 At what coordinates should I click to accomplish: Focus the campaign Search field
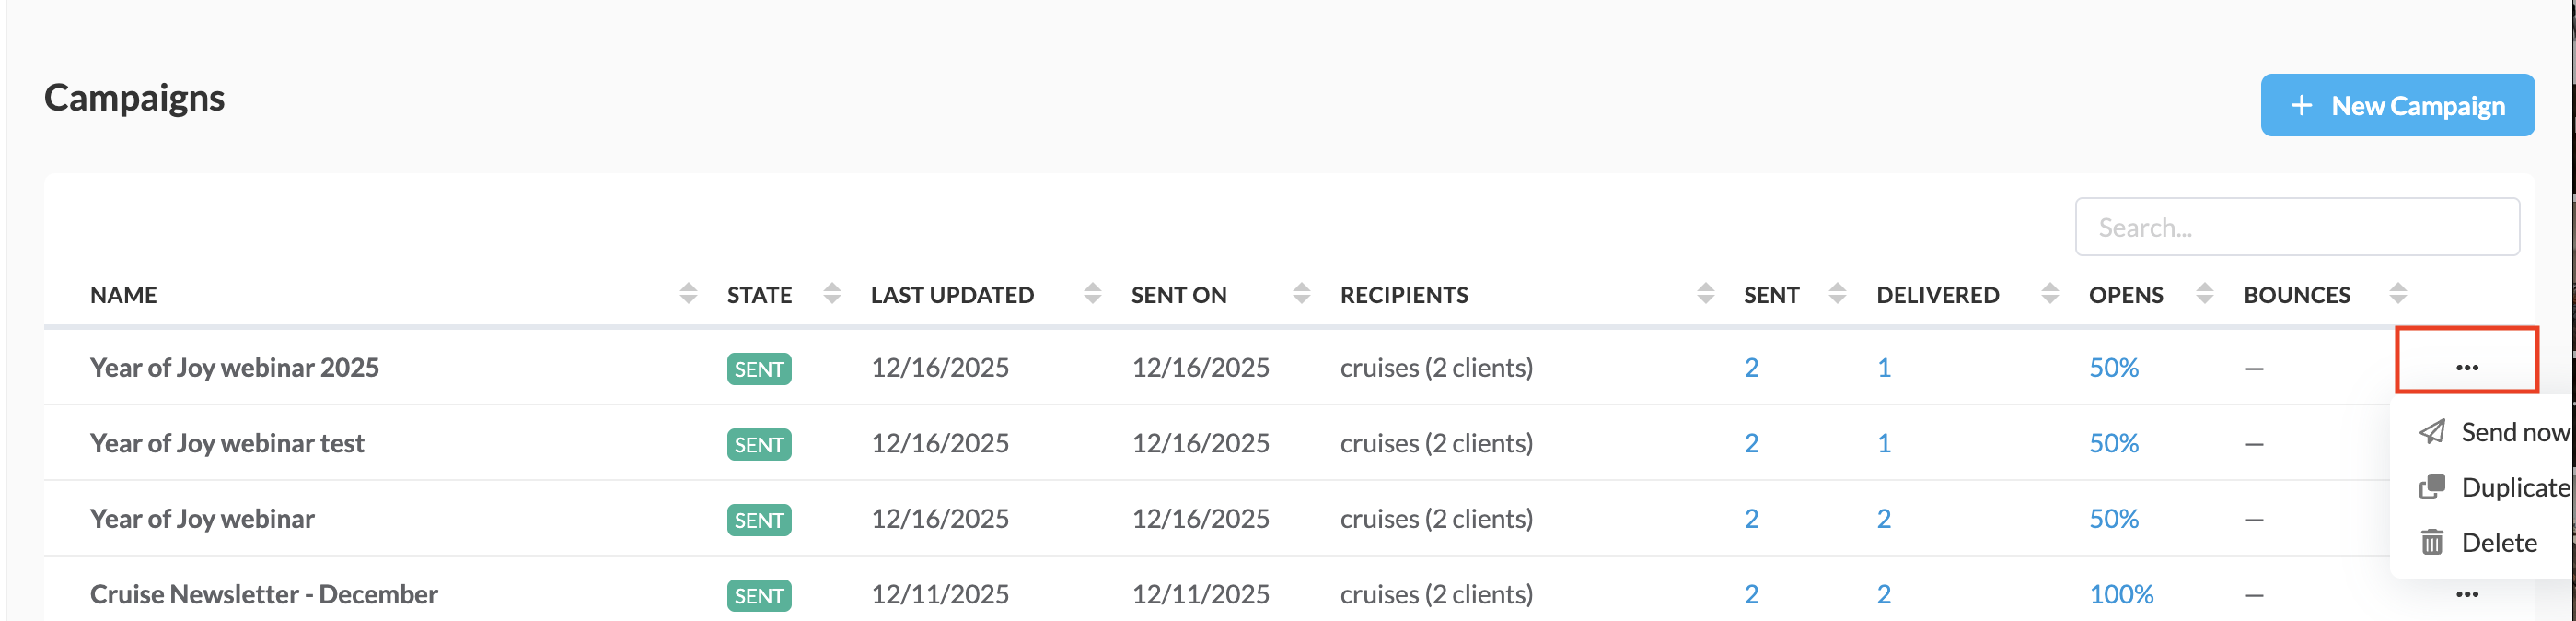(2296, 227)
